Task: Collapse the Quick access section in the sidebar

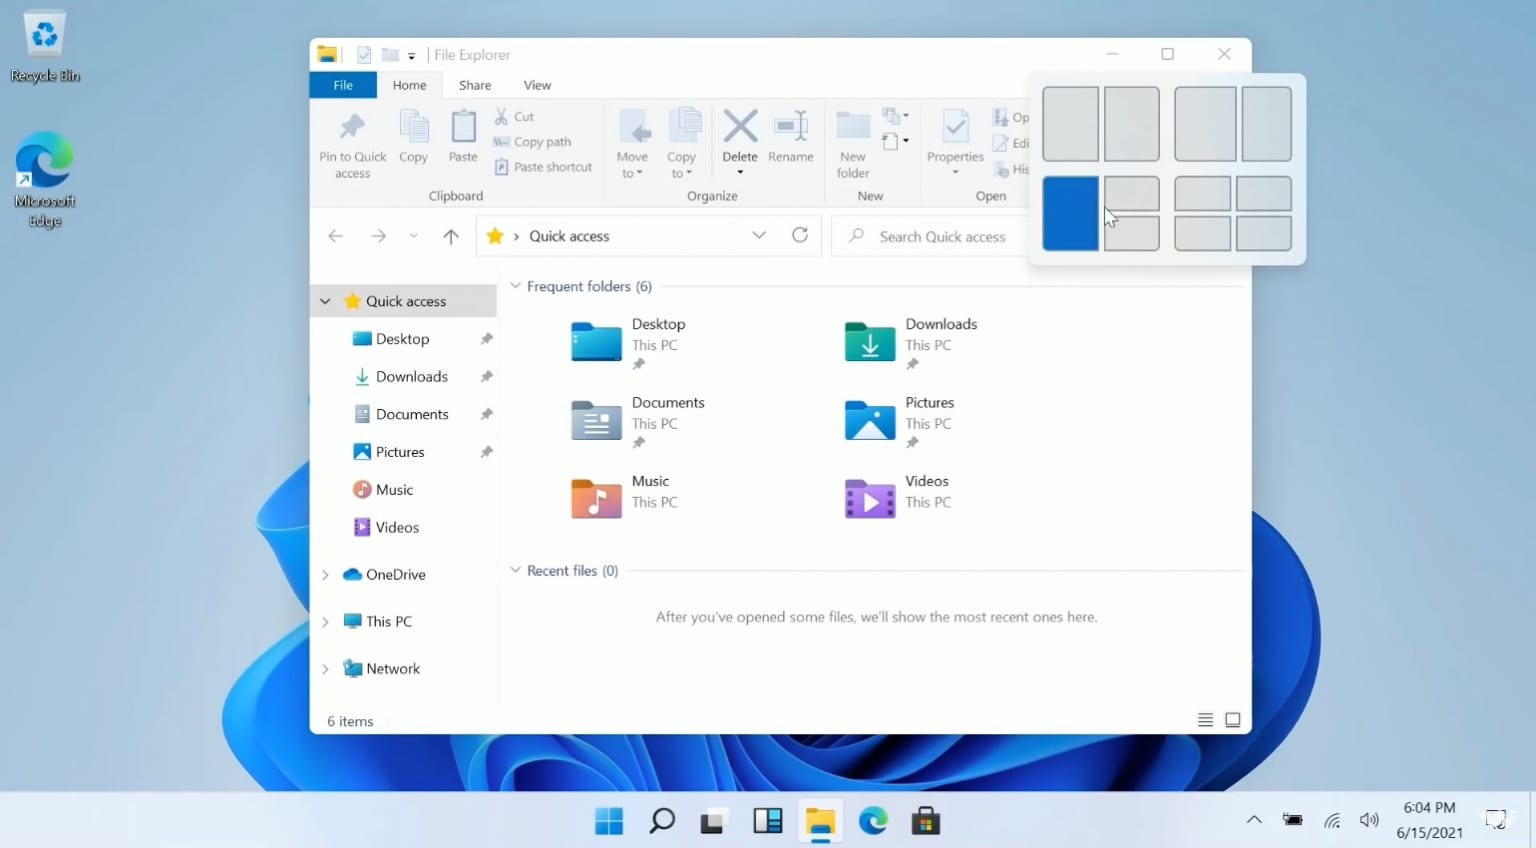Action: pos(324,300)
